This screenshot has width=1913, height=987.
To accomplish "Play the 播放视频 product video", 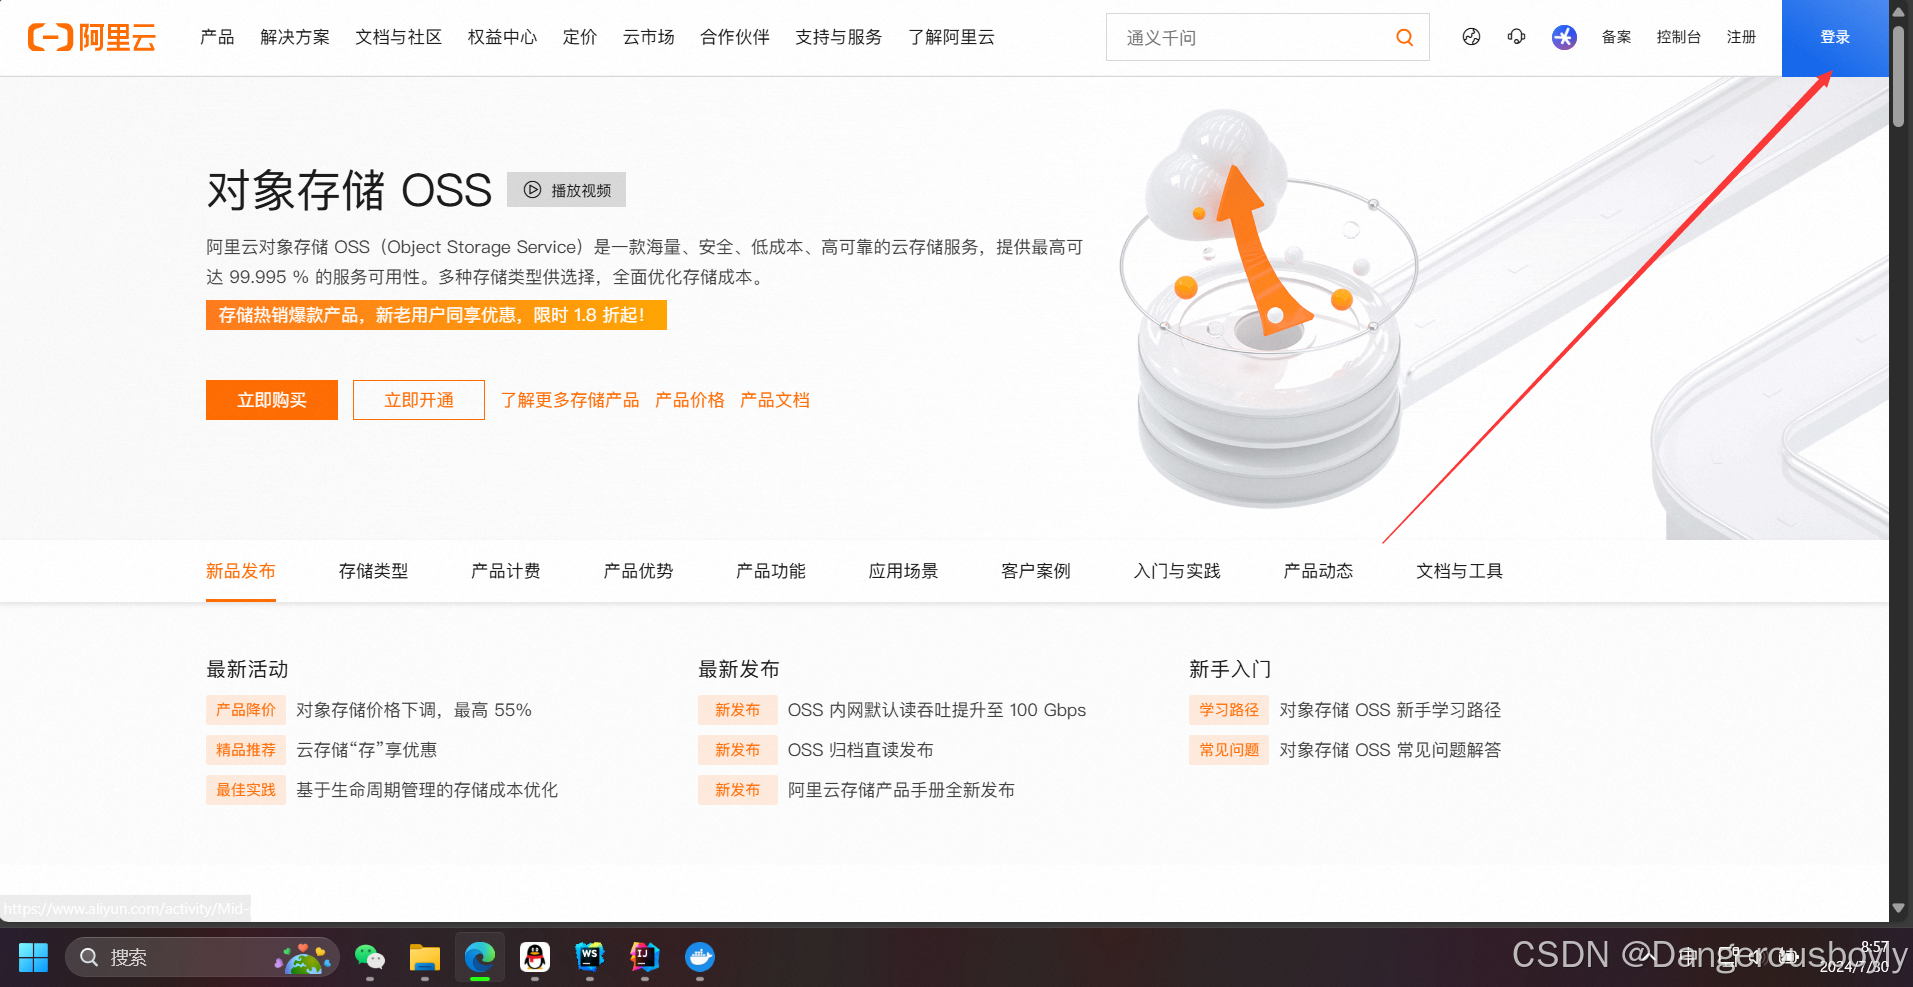I will tap(566, 190).
